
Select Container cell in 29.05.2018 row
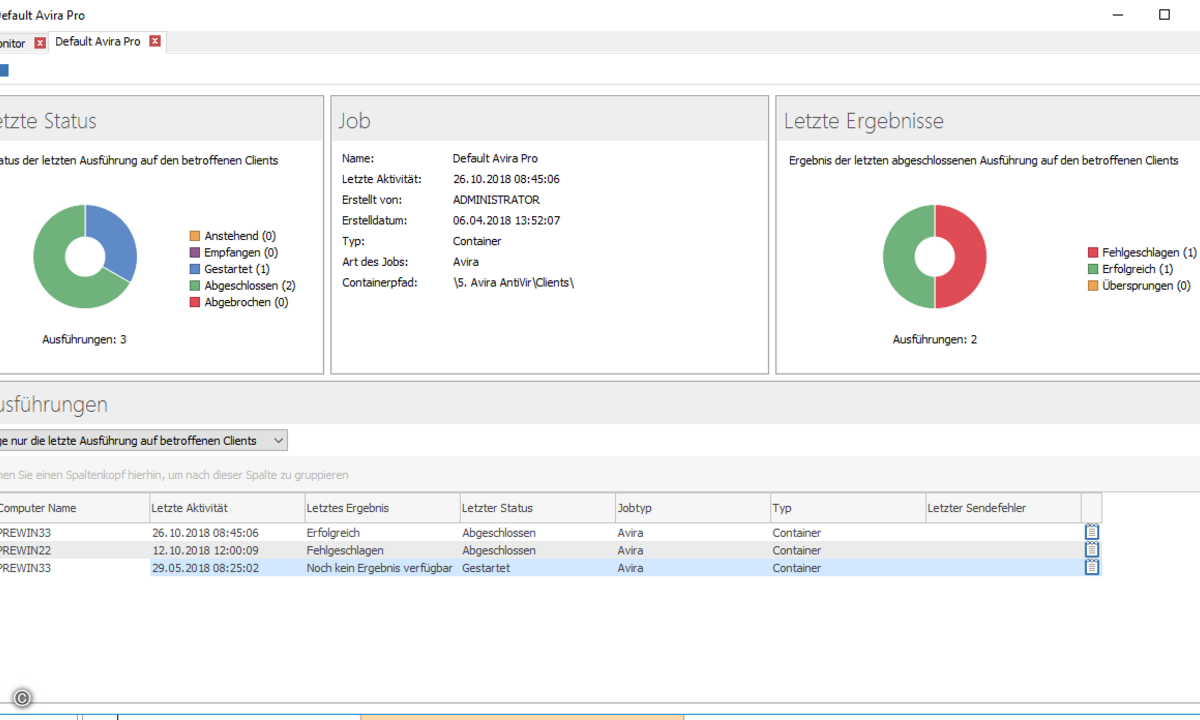pyautogui.click(x=847, y=568)
